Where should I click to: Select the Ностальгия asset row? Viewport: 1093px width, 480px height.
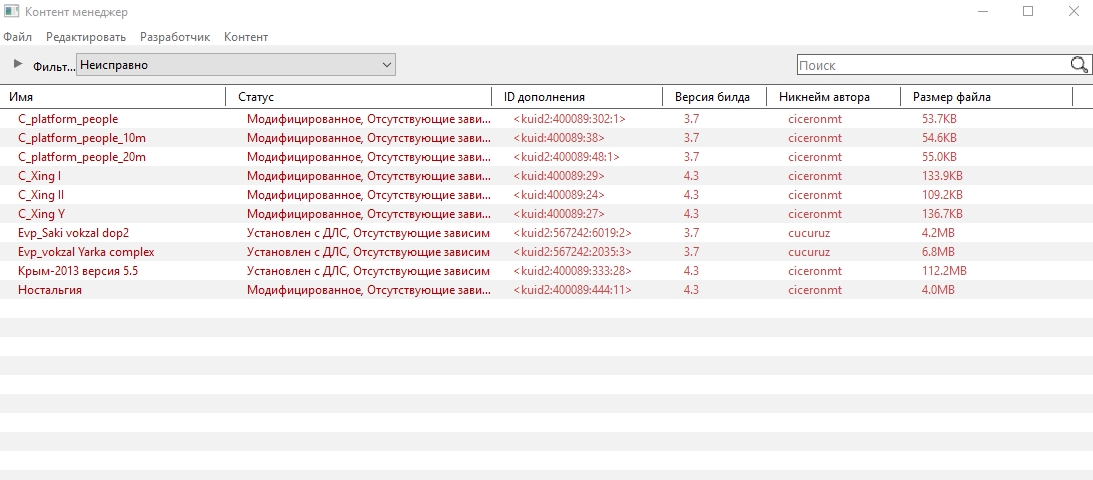50,290
